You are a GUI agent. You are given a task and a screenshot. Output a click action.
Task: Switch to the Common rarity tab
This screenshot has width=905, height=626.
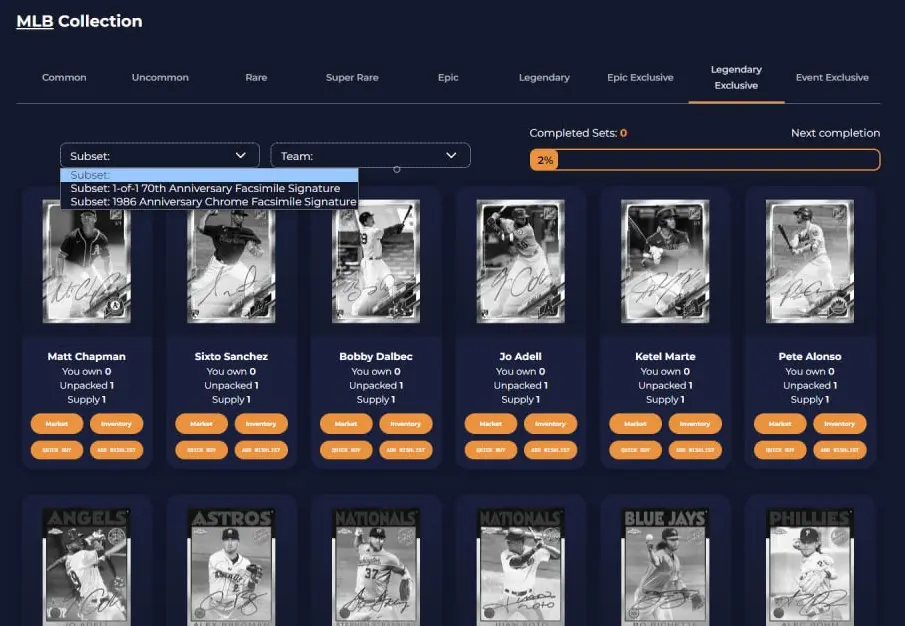click(x=64, y=77)
